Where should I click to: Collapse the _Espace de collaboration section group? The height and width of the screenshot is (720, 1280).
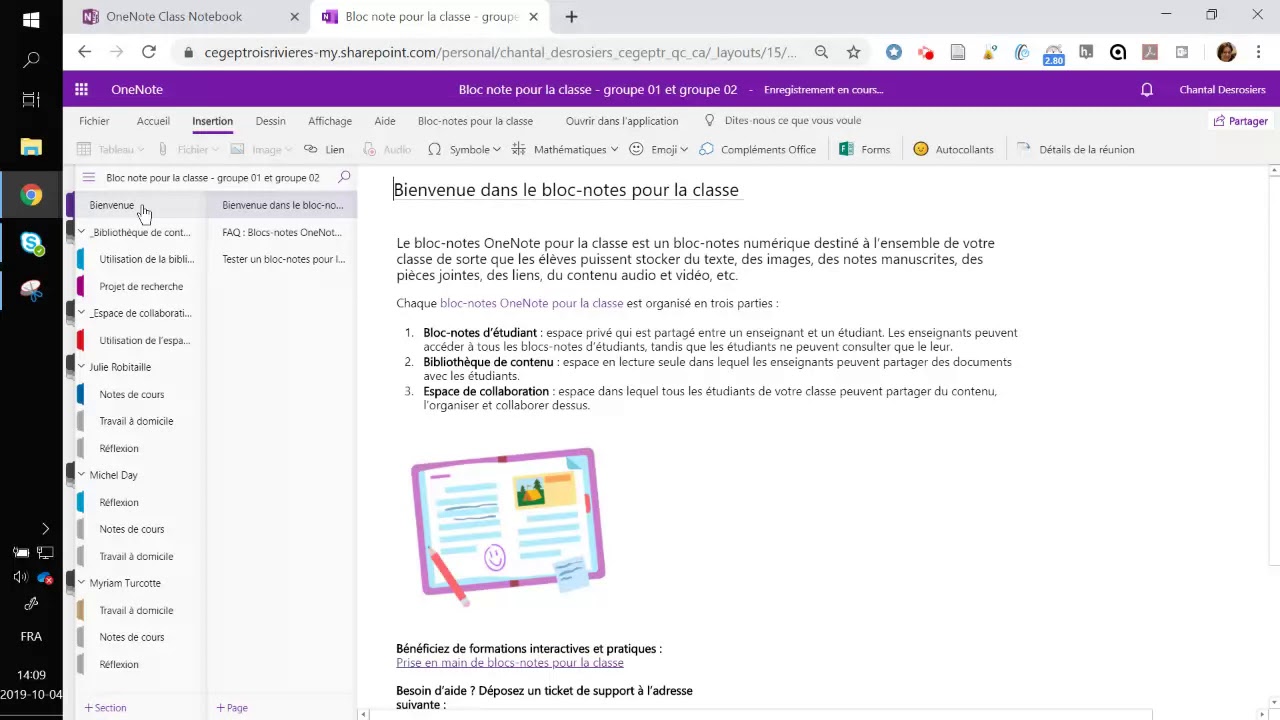[x=82, y=313]
